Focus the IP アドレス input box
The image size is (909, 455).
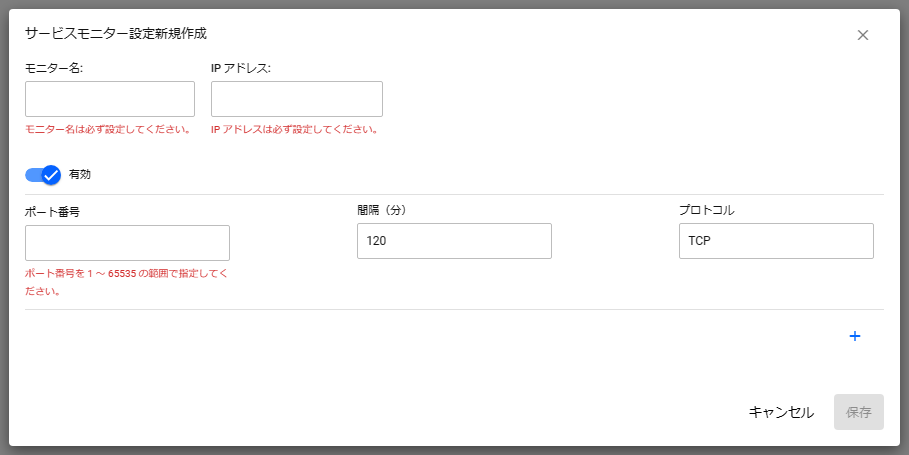tap(297, 99)
